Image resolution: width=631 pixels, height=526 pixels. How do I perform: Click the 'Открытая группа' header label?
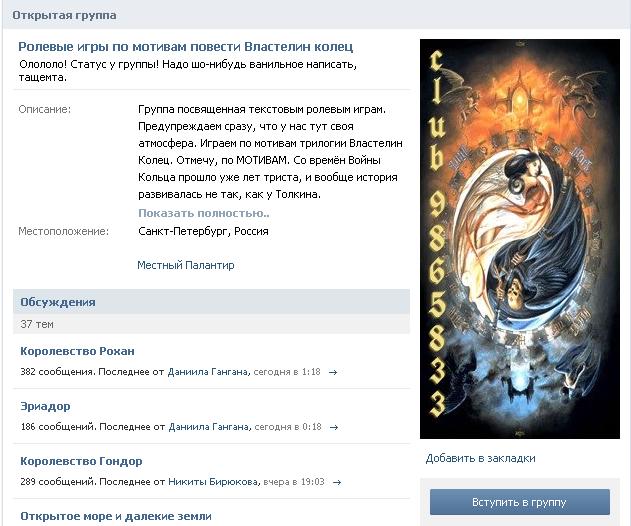pos(64,15)
